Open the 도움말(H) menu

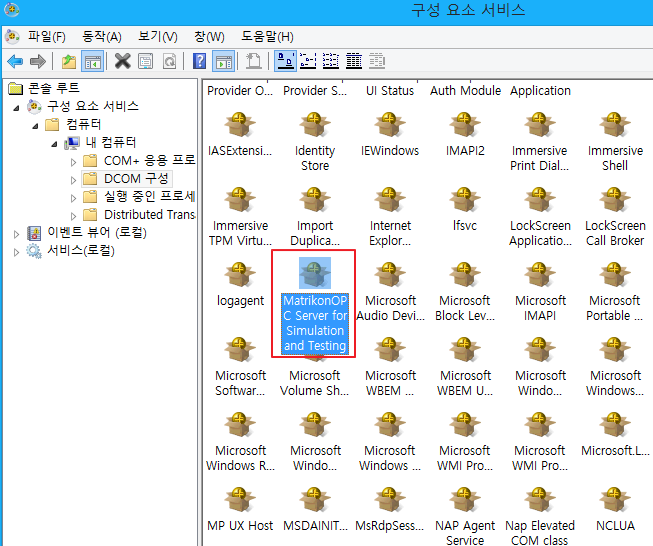tap(267, 37)
